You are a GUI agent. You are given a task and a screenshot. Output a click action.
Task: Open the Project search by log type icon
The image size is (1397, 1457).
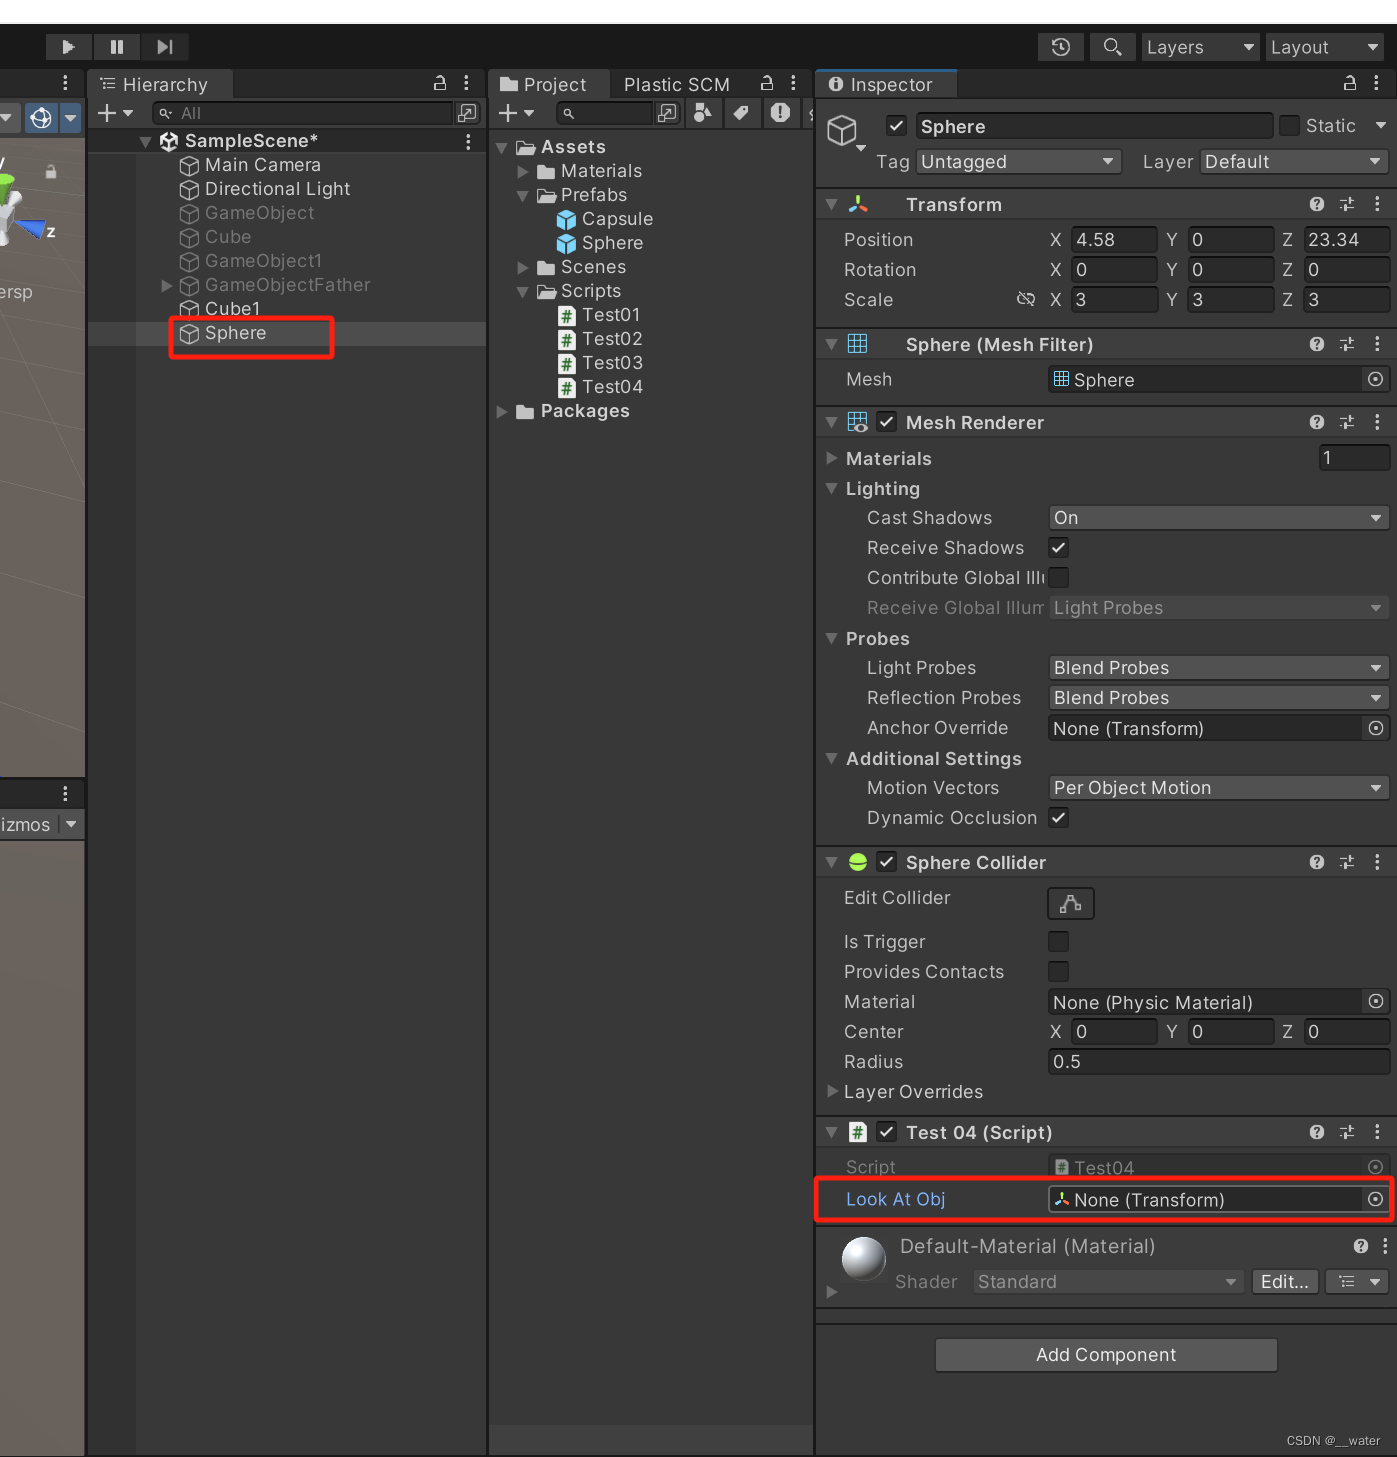780,113
